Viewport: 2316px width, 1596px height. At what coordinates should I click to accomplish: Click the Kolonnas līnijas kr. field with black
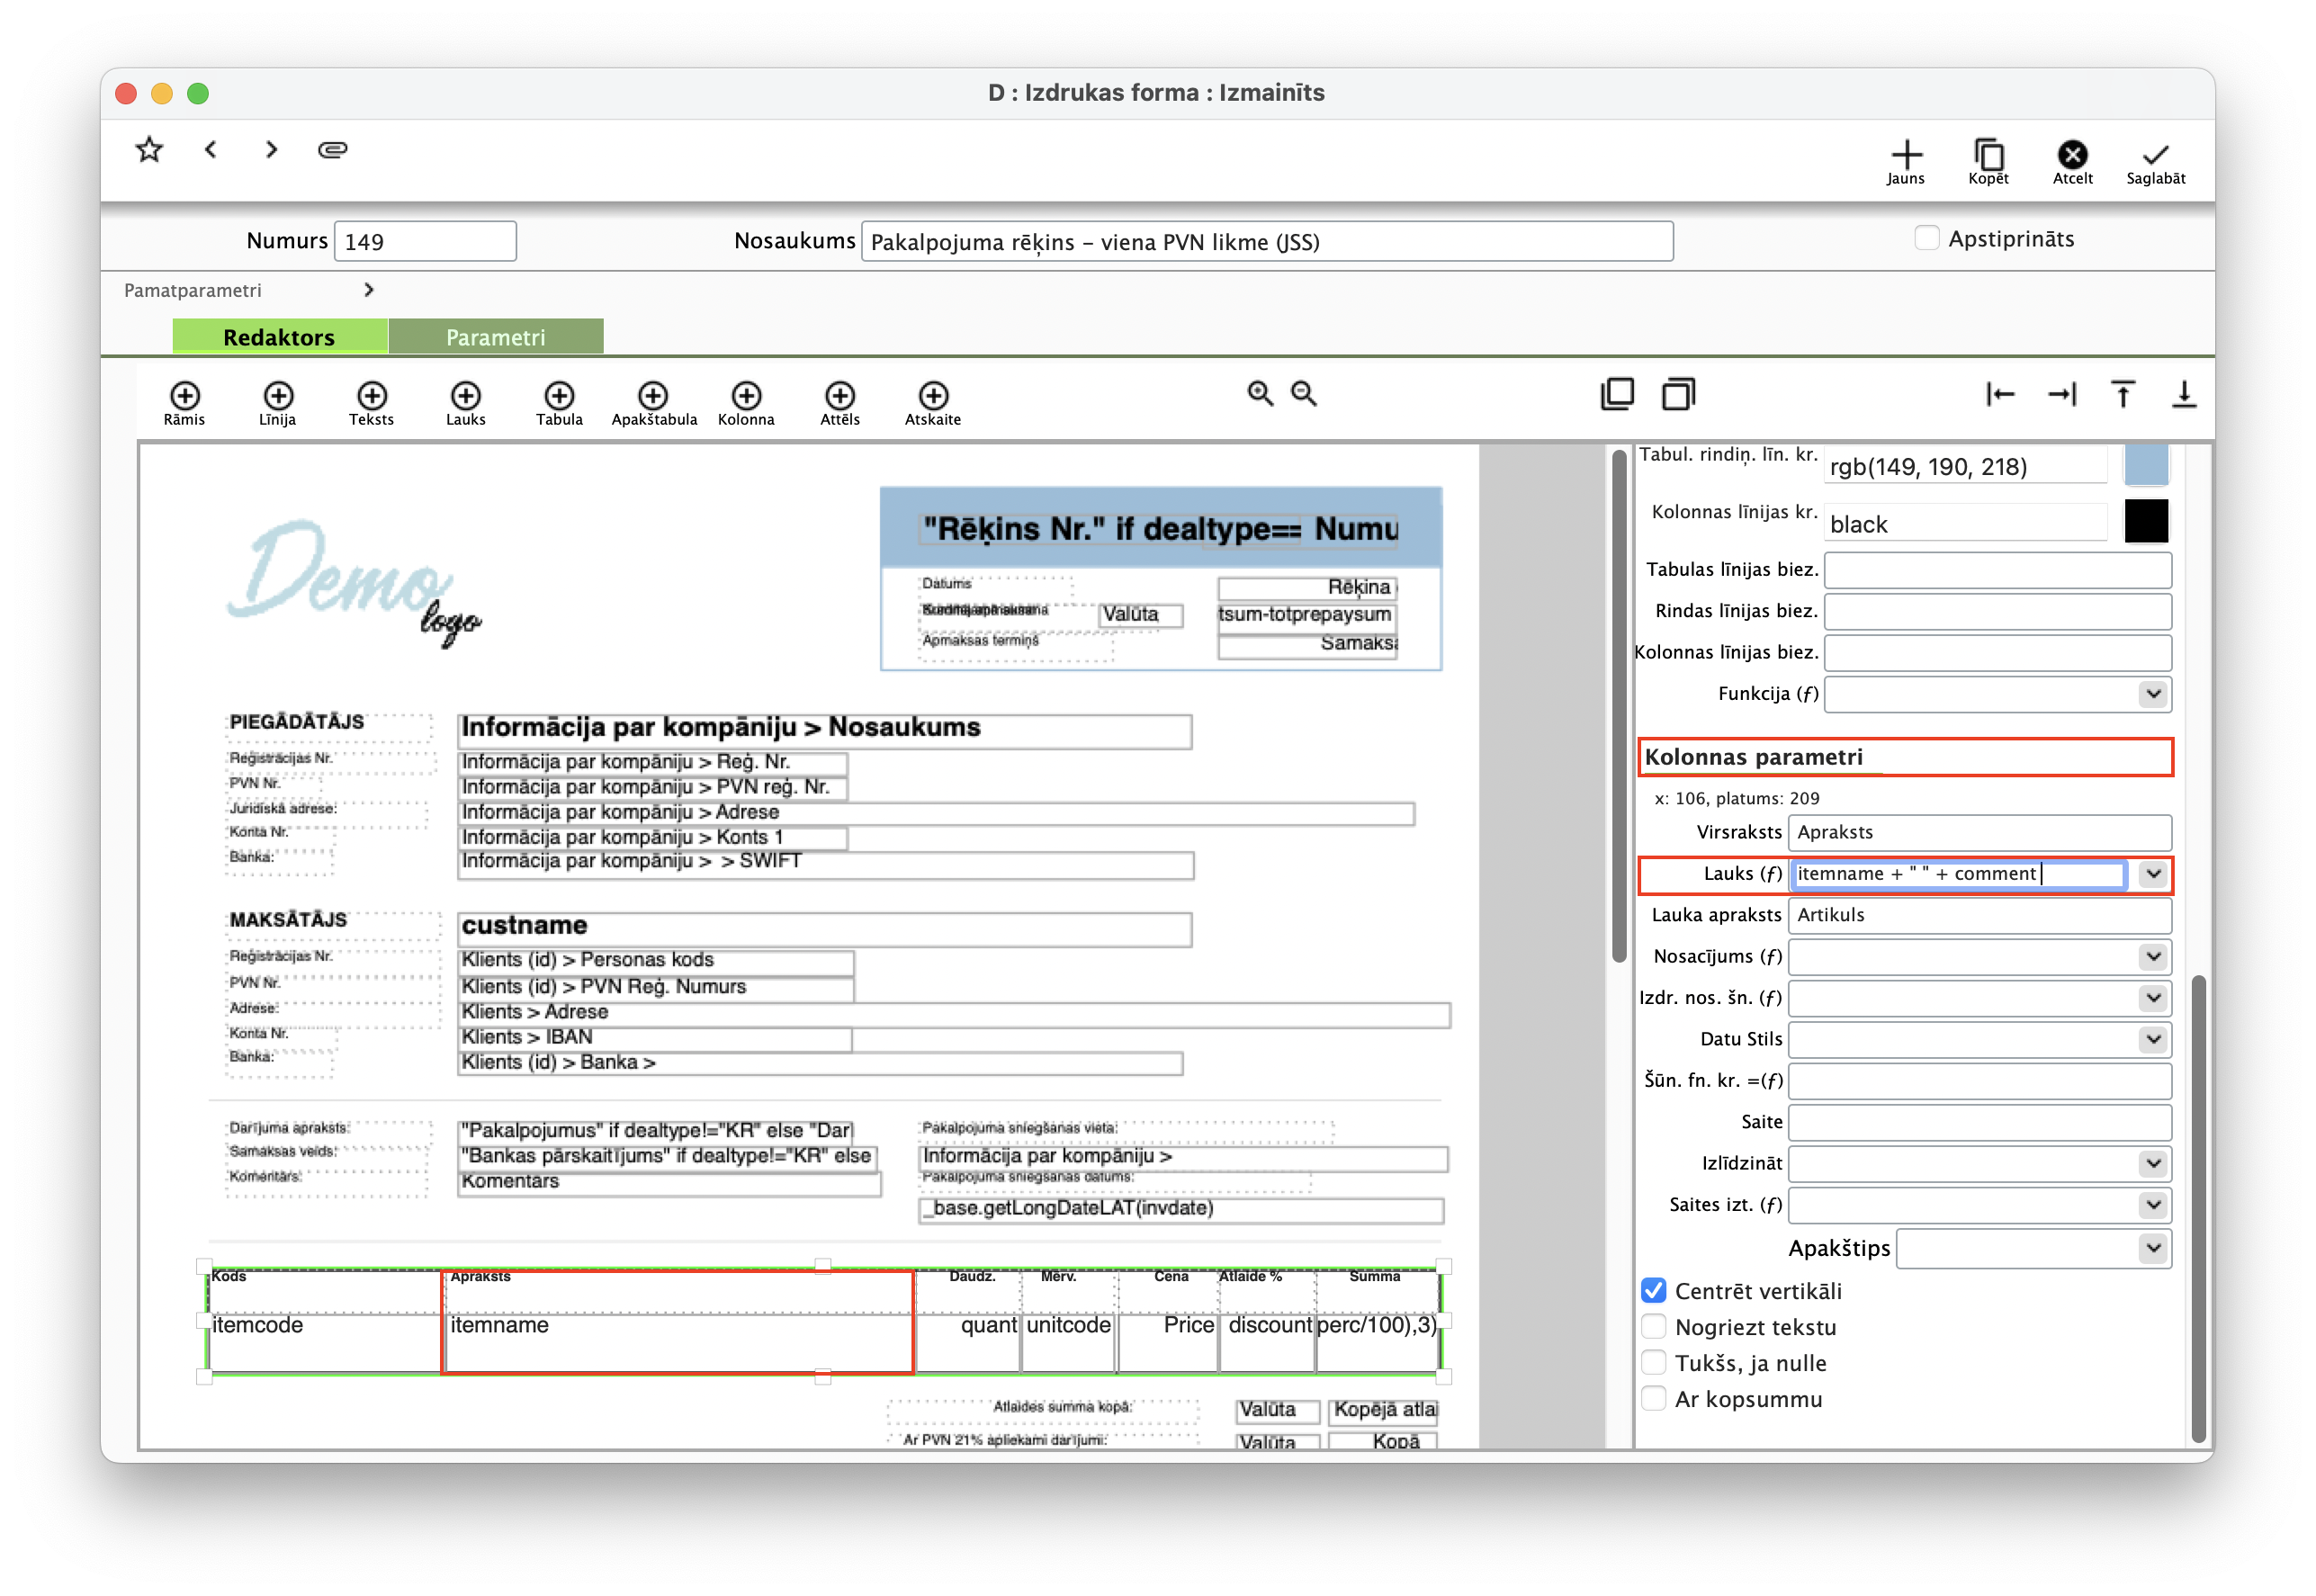tap(1966, 524)
